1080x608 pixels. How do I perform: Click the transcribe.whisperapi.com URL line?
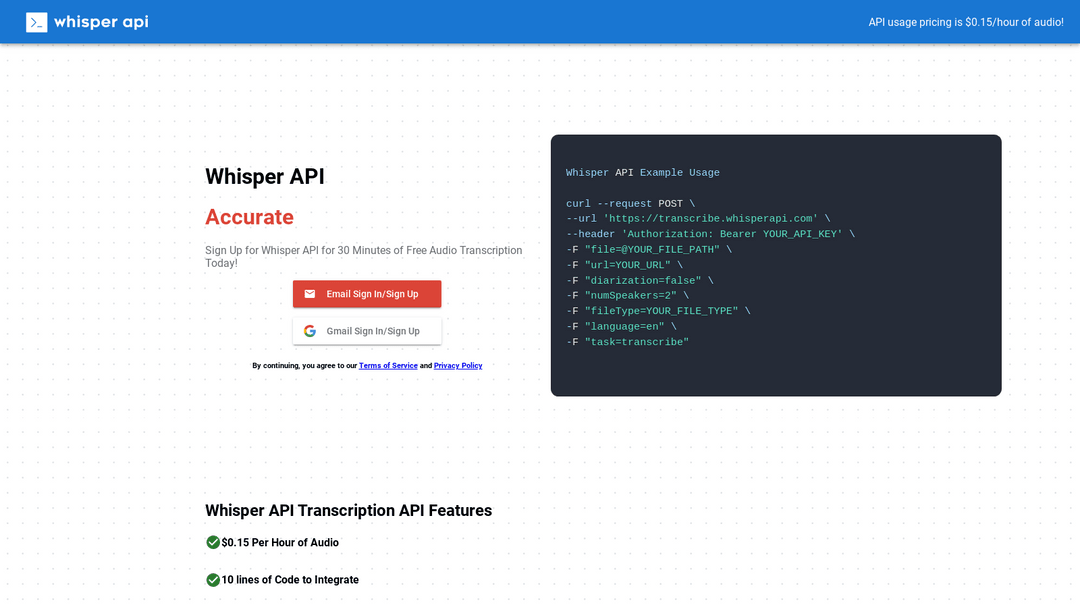tap(698, 219)
